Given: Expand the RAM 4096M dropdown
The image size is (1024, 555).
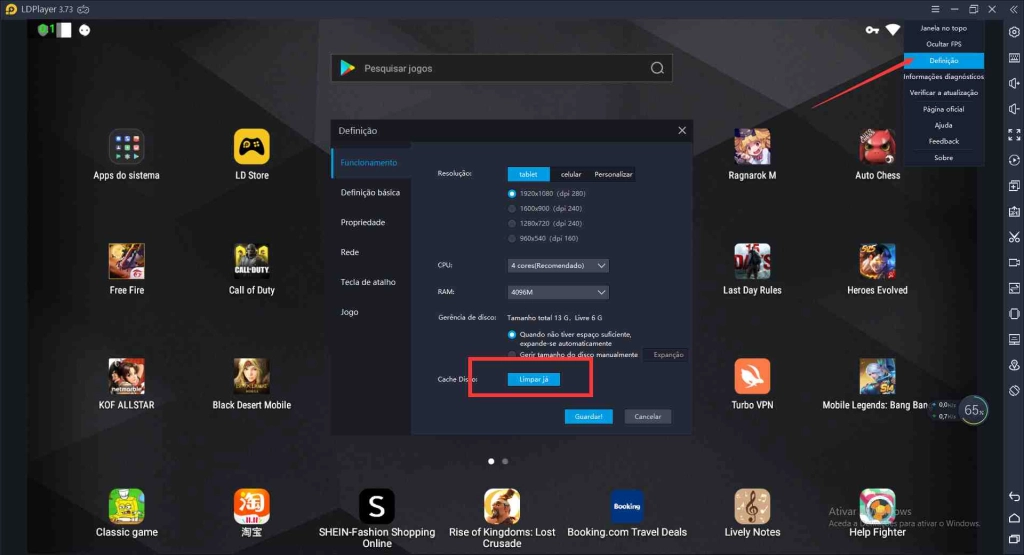Looking at the screenshot, I should pos(558,292).
